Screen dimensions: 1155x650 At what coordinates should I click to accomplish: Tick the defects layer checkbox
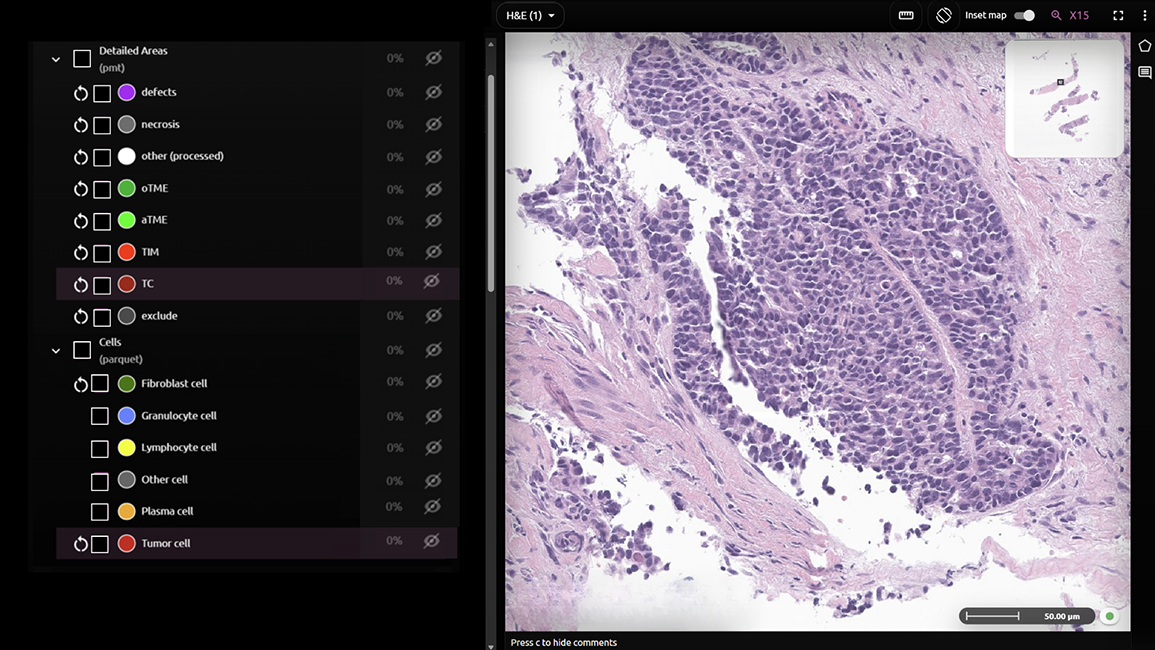102,94
